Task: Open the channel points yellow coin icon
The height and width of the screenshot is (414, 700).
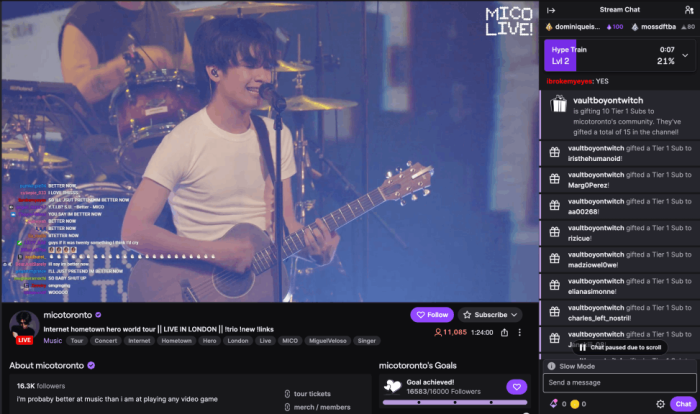Action: (575, 404)
